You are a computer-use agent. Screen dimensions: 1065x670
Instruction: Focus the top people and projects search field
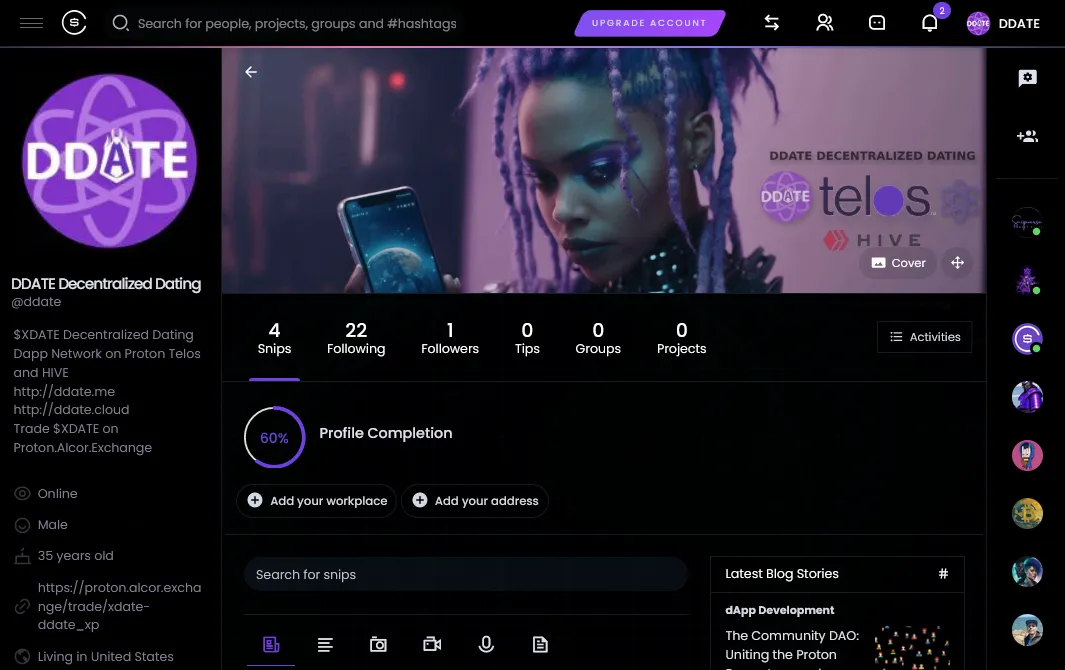(297, 23)
